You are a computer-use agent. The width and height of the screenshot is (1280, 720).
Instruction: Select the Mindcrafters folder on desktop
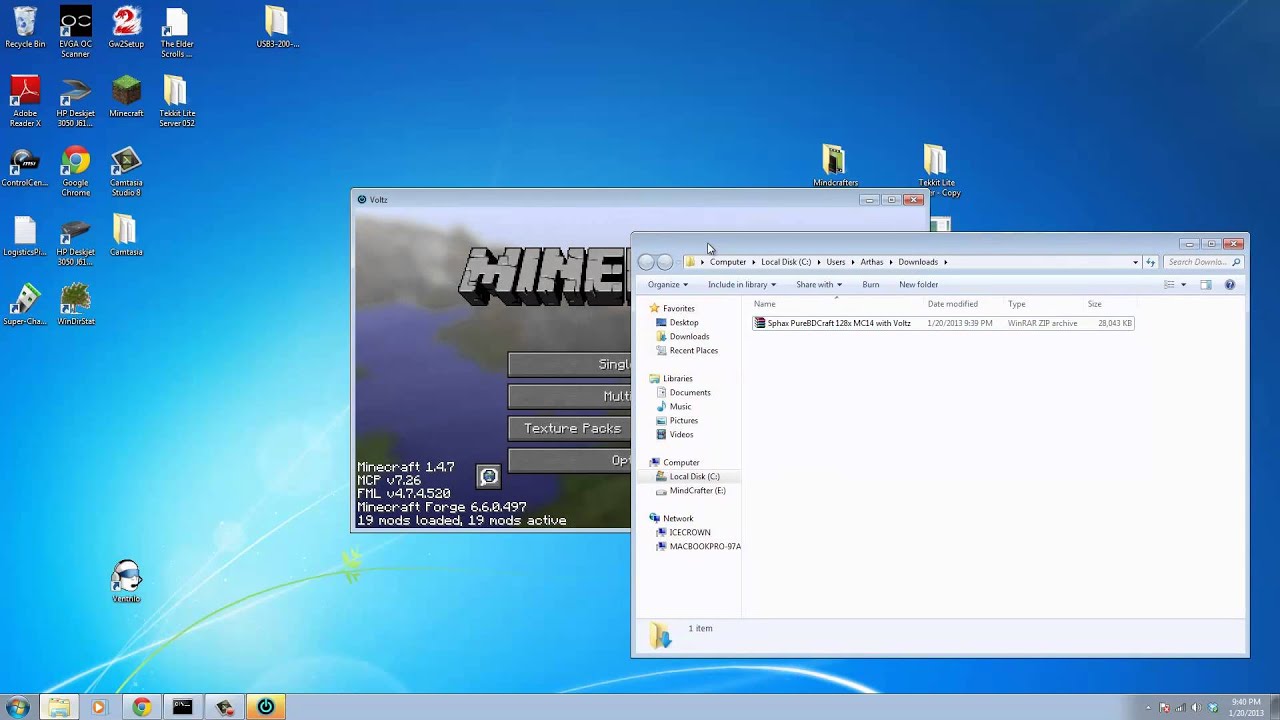click(835, 166)
